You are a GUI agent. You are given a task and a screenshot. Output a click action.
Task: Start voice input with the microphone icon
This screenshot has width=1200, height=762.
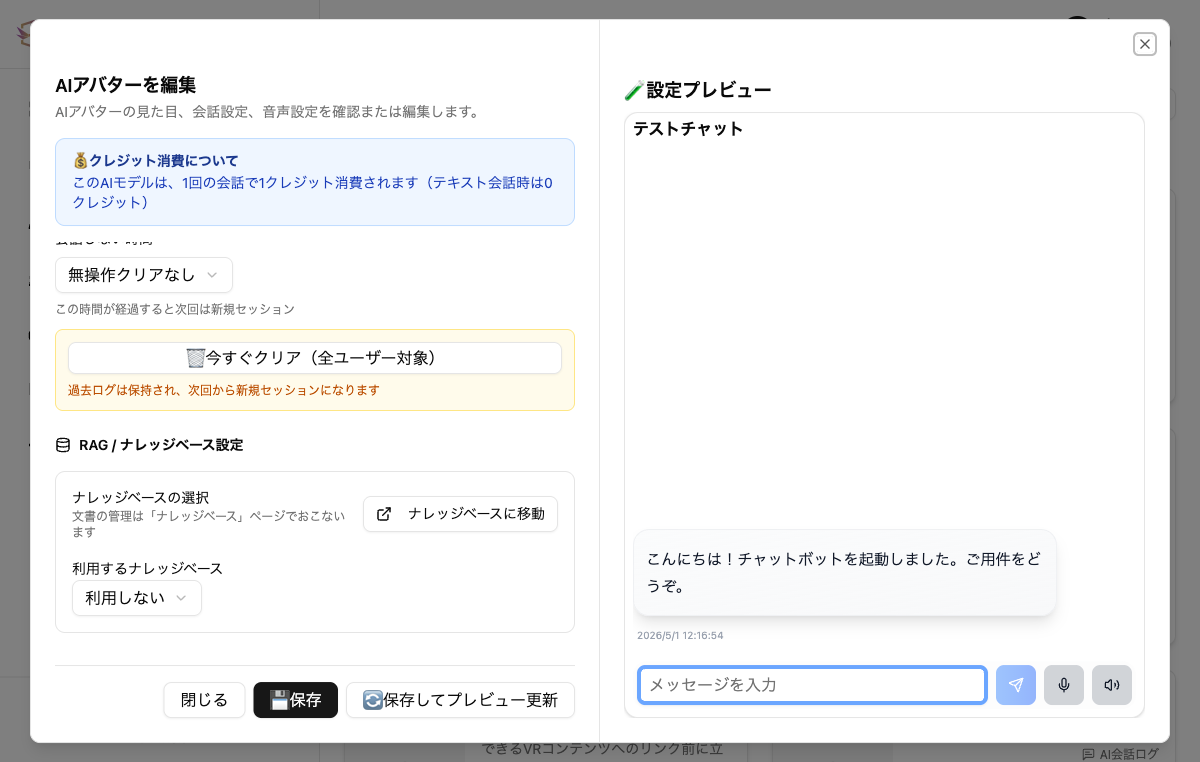(x=1064, y=685)
